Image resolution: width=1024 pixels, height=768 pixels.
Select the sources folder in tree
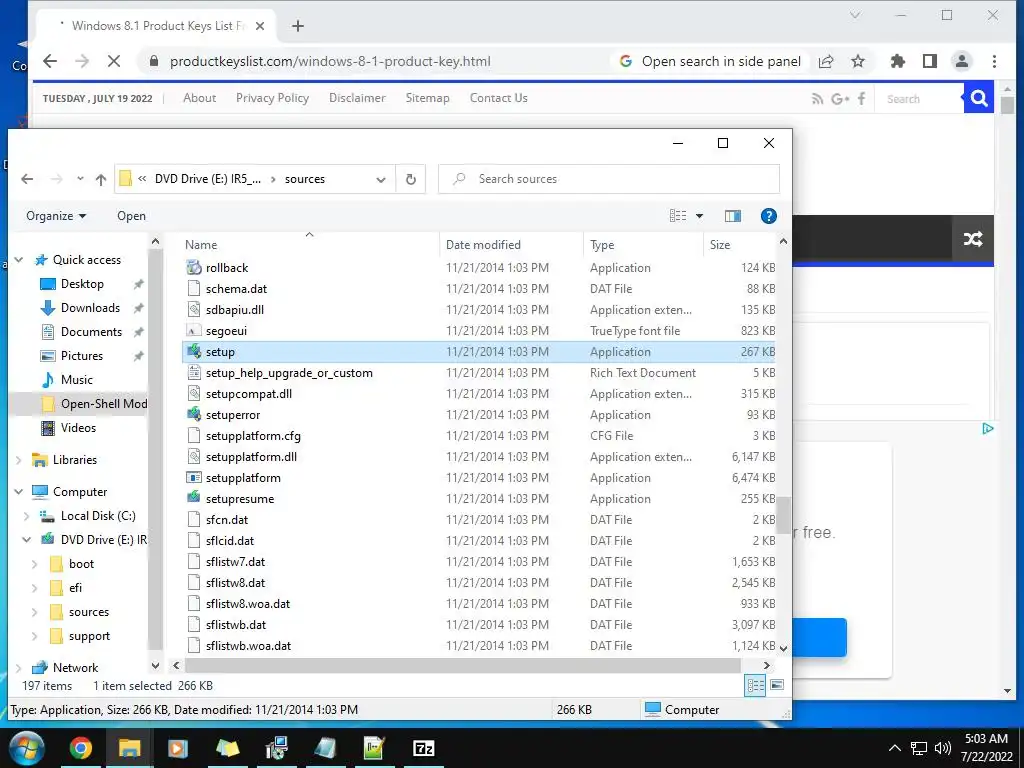pos(89,612)
